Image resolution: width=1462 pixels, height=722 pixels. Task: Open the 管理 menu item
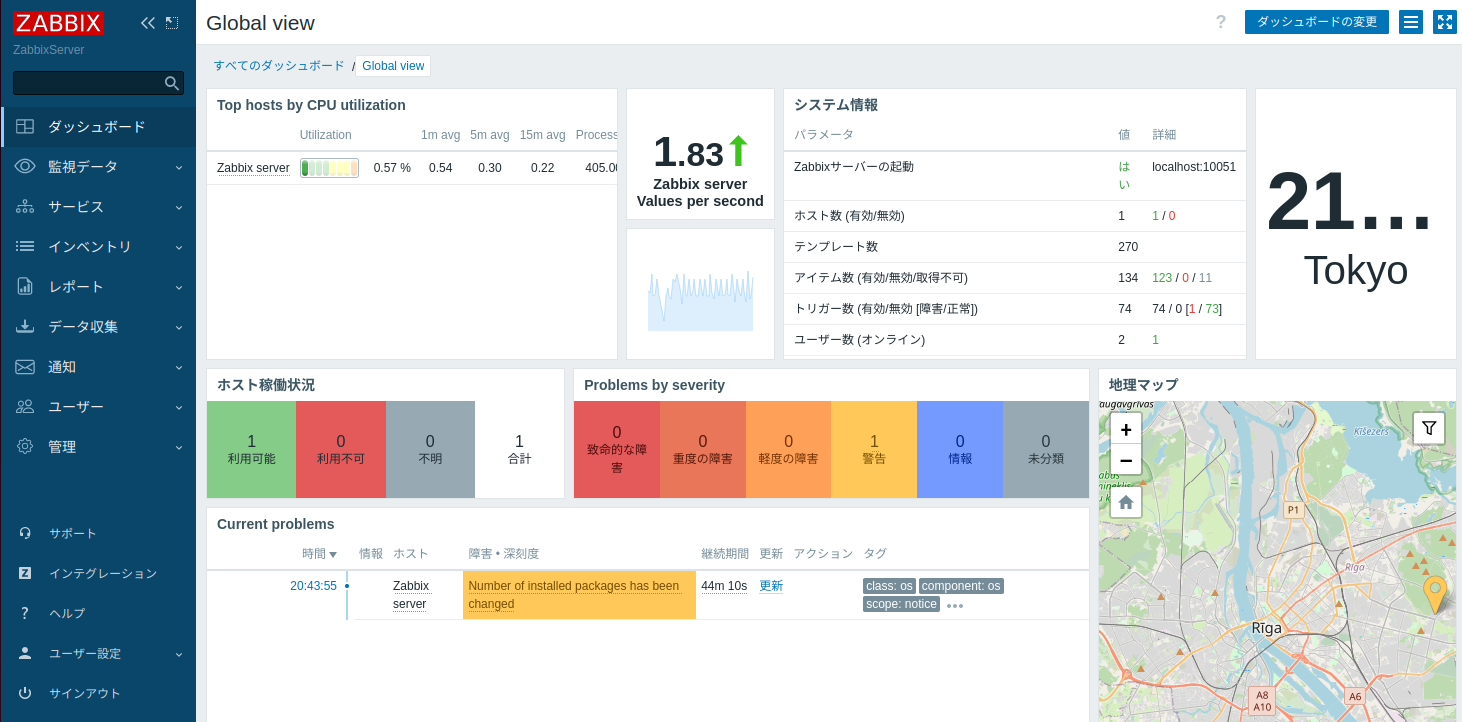tap(24, 446)
